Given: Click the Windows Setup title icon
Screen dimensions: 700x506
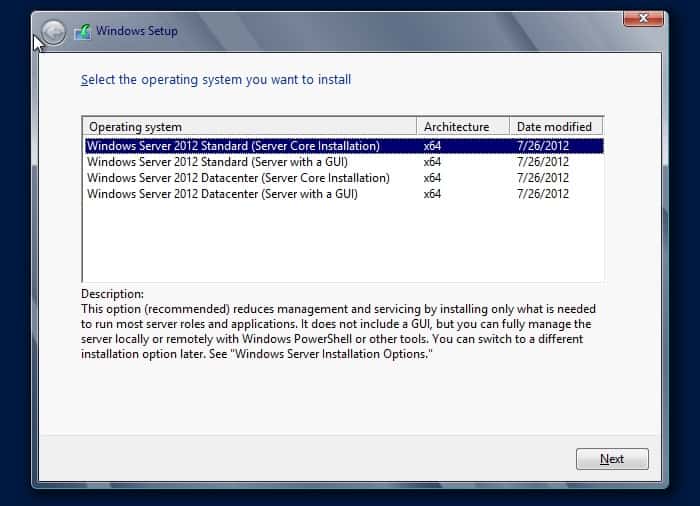Looking at the screenshot, I should 83,32.
